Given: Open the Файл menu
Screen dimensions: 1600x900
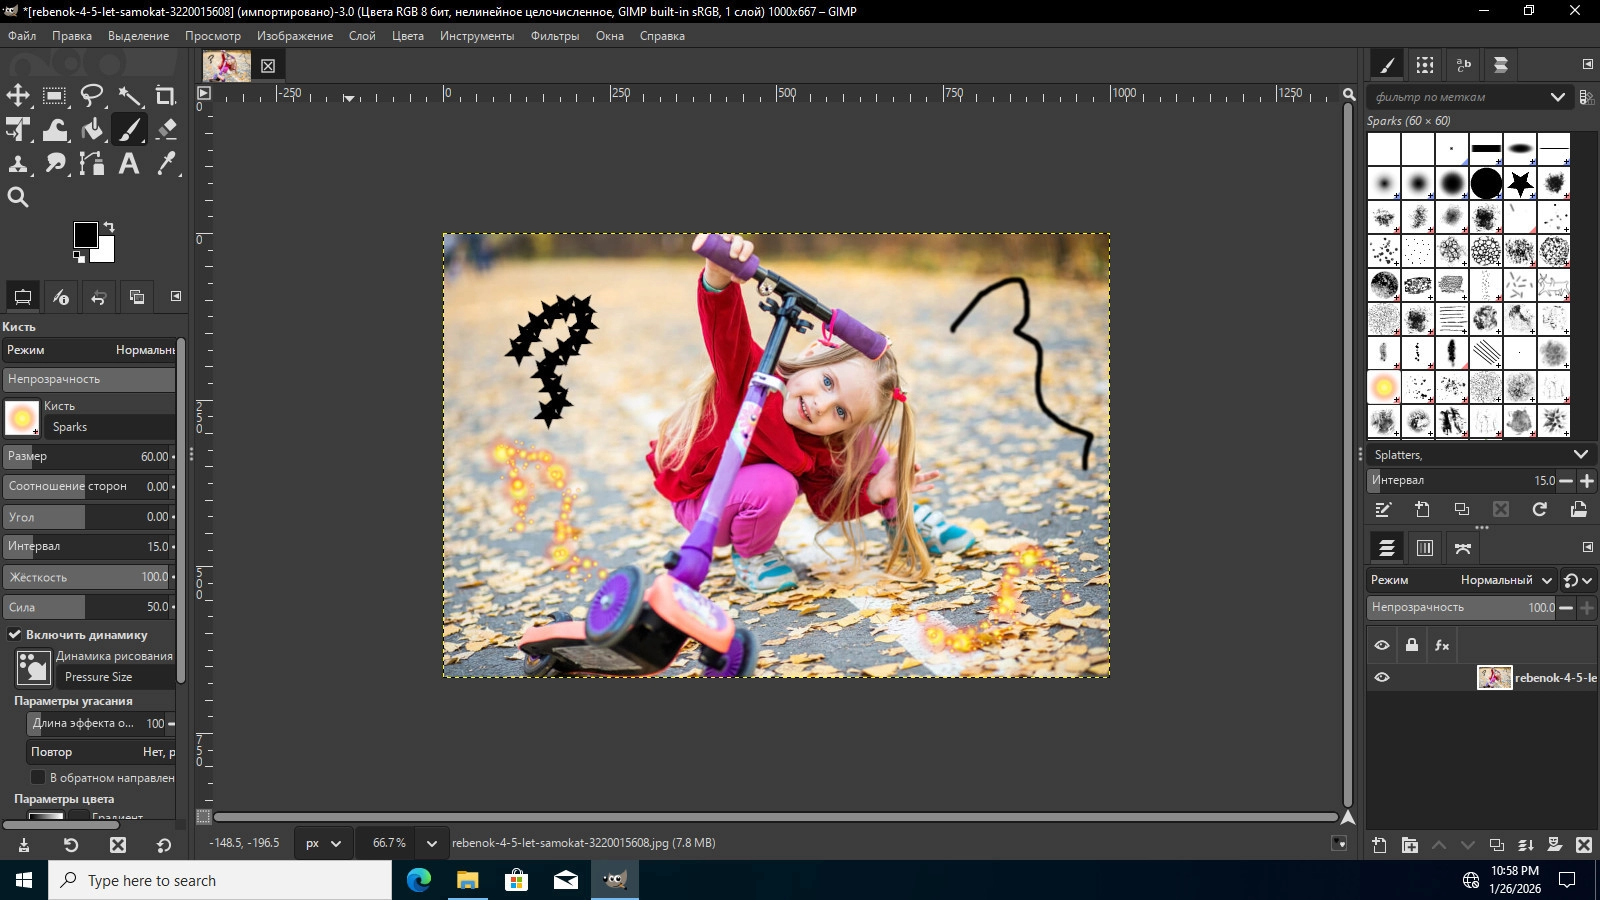Looking at the screenshot, I should 22,36.
